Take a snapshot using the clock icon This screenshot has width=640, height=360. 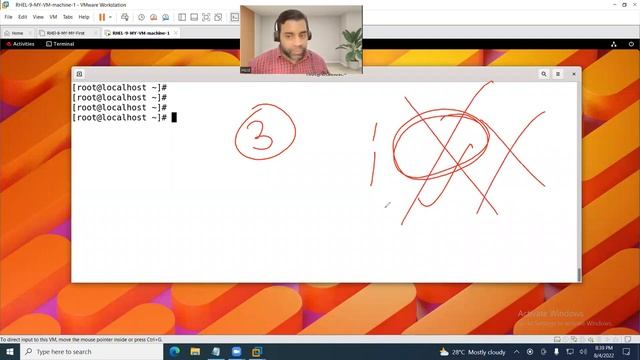pyautogui.click(x=141, y=17)
